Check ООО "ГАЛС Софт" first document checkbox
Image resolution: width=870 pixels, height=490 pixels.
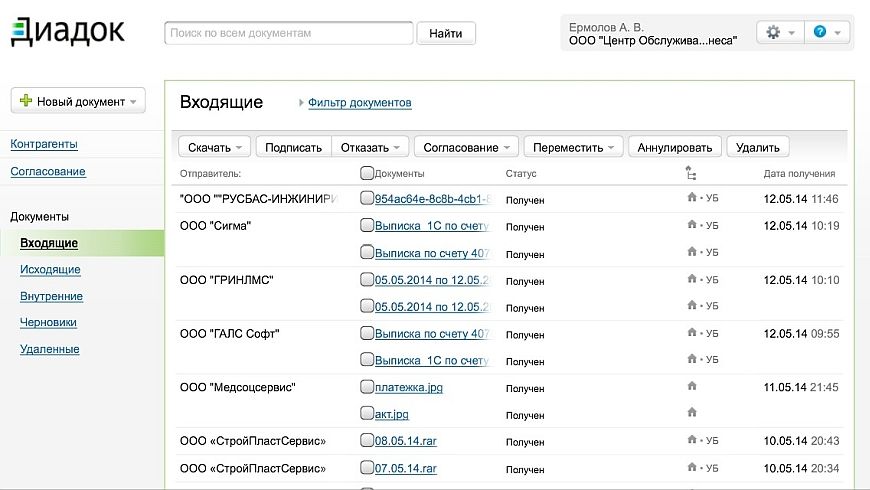coord(367,333)
